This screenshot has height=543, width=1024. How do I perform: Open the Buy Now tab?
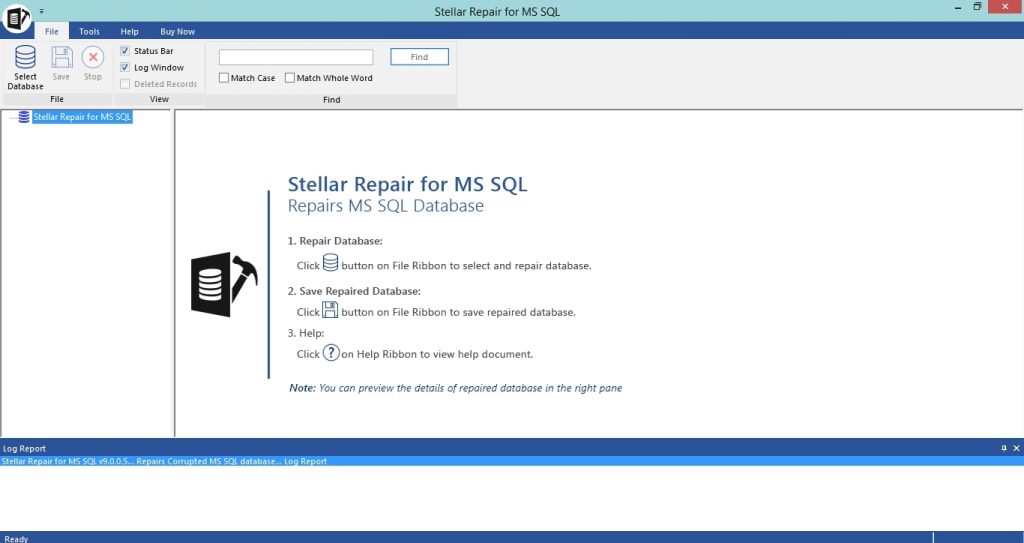point(178,31)
